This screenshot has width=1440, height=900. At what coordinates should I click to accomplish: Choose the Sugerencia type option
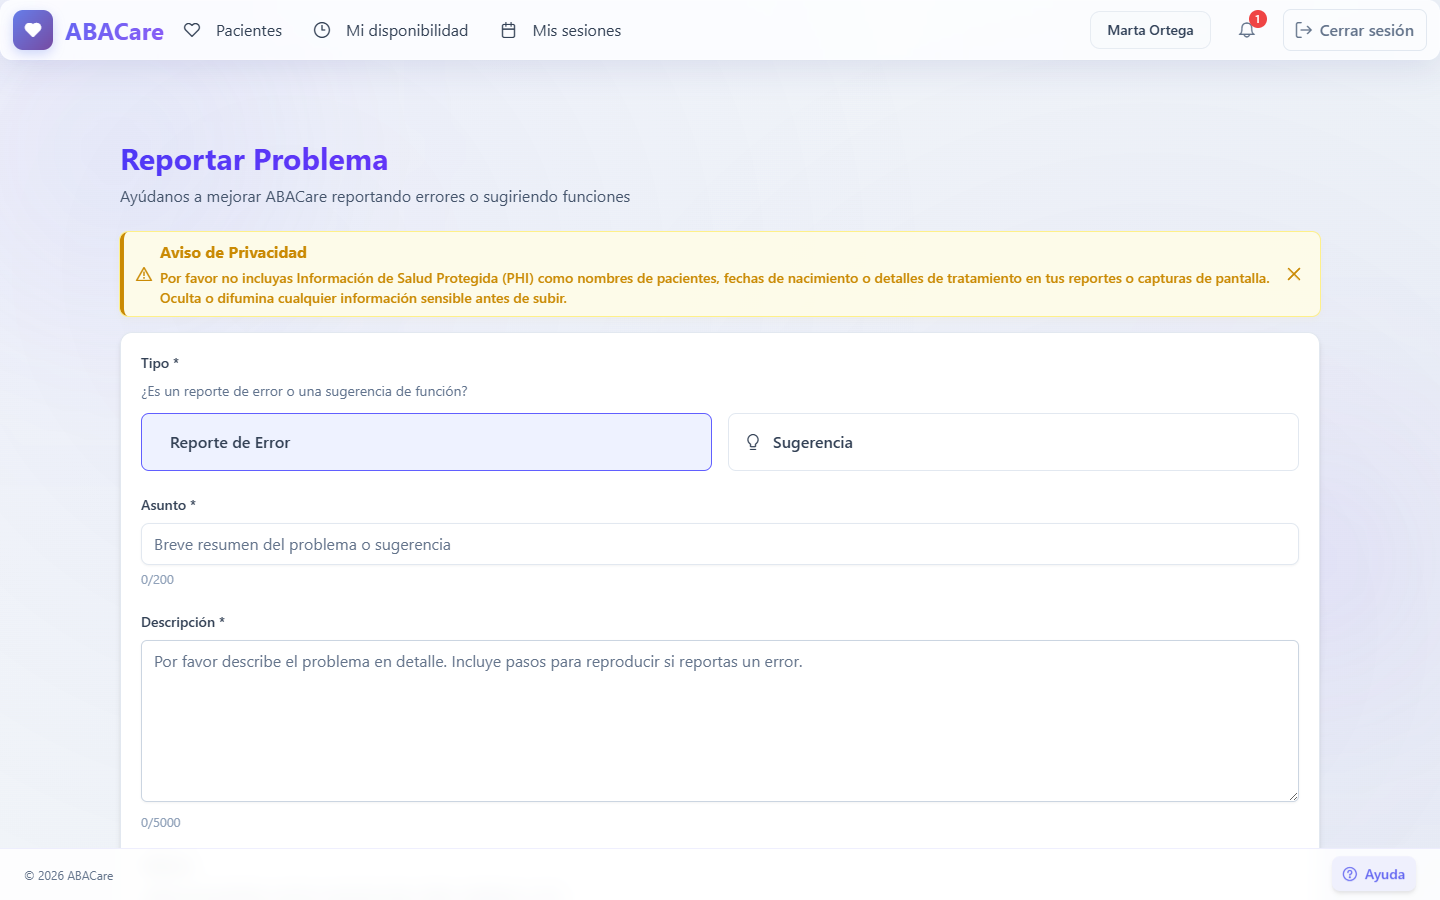[1013, 442]
